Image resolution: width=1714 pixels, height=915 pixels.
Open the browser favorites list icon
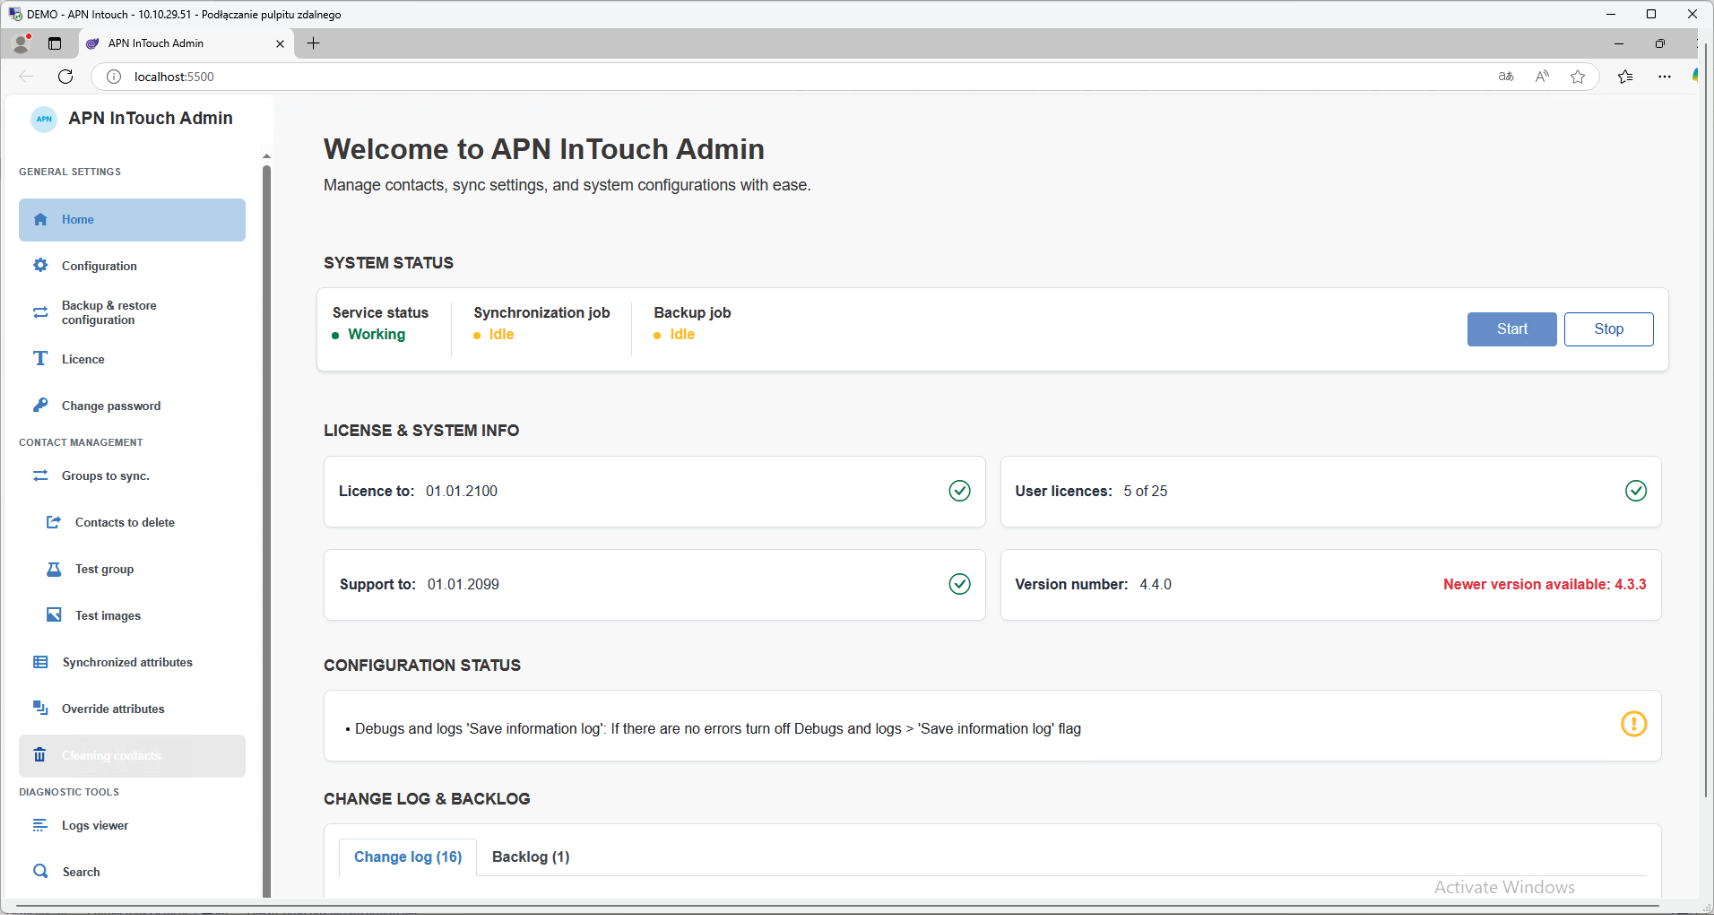(x=1626, y=77)
